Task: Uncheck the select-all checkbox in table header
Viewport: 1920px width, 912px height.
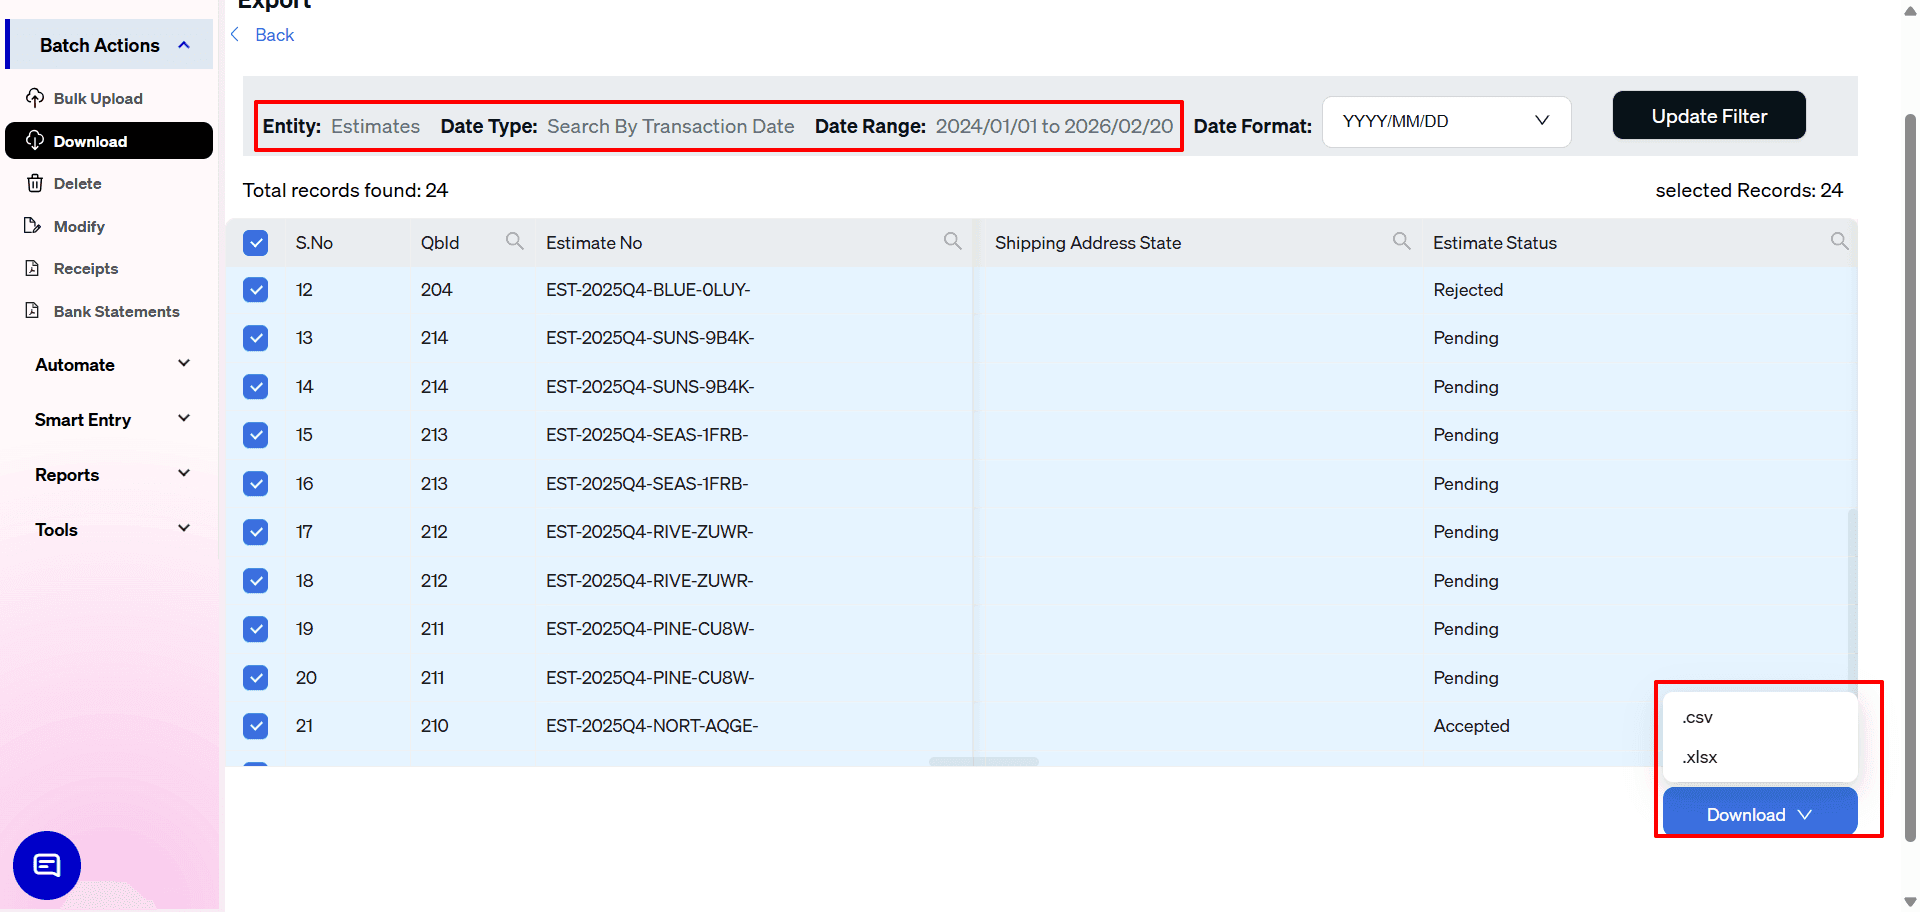Action: (255, 242)
